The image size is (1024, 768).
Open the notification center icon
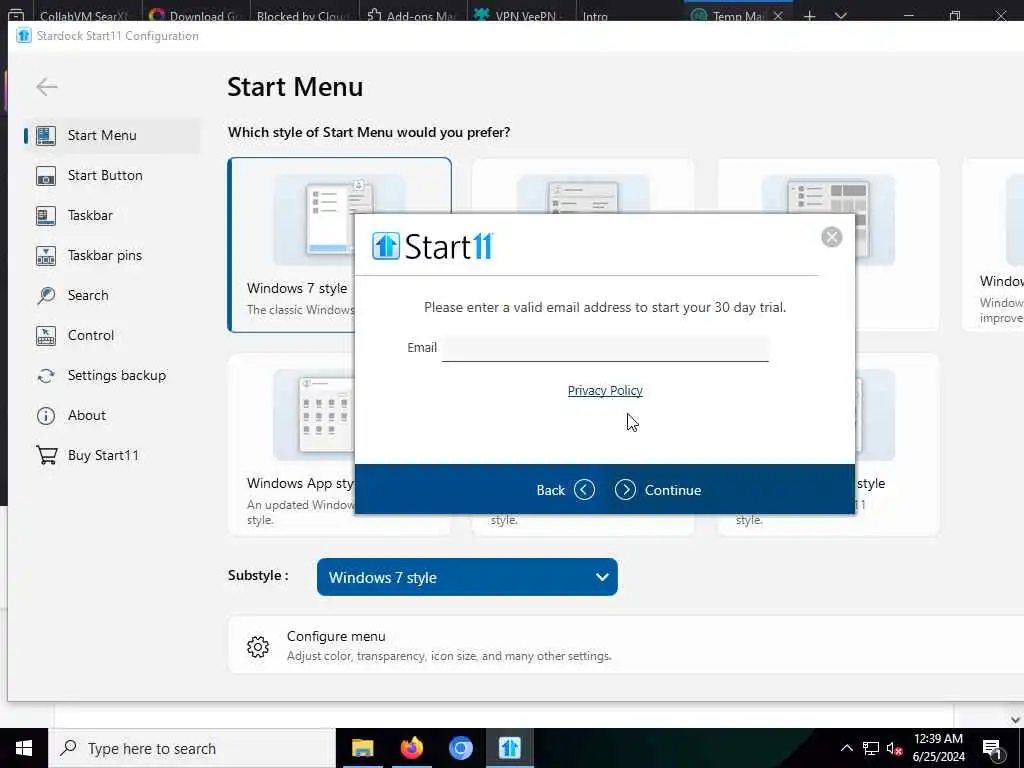pos(992,749)
